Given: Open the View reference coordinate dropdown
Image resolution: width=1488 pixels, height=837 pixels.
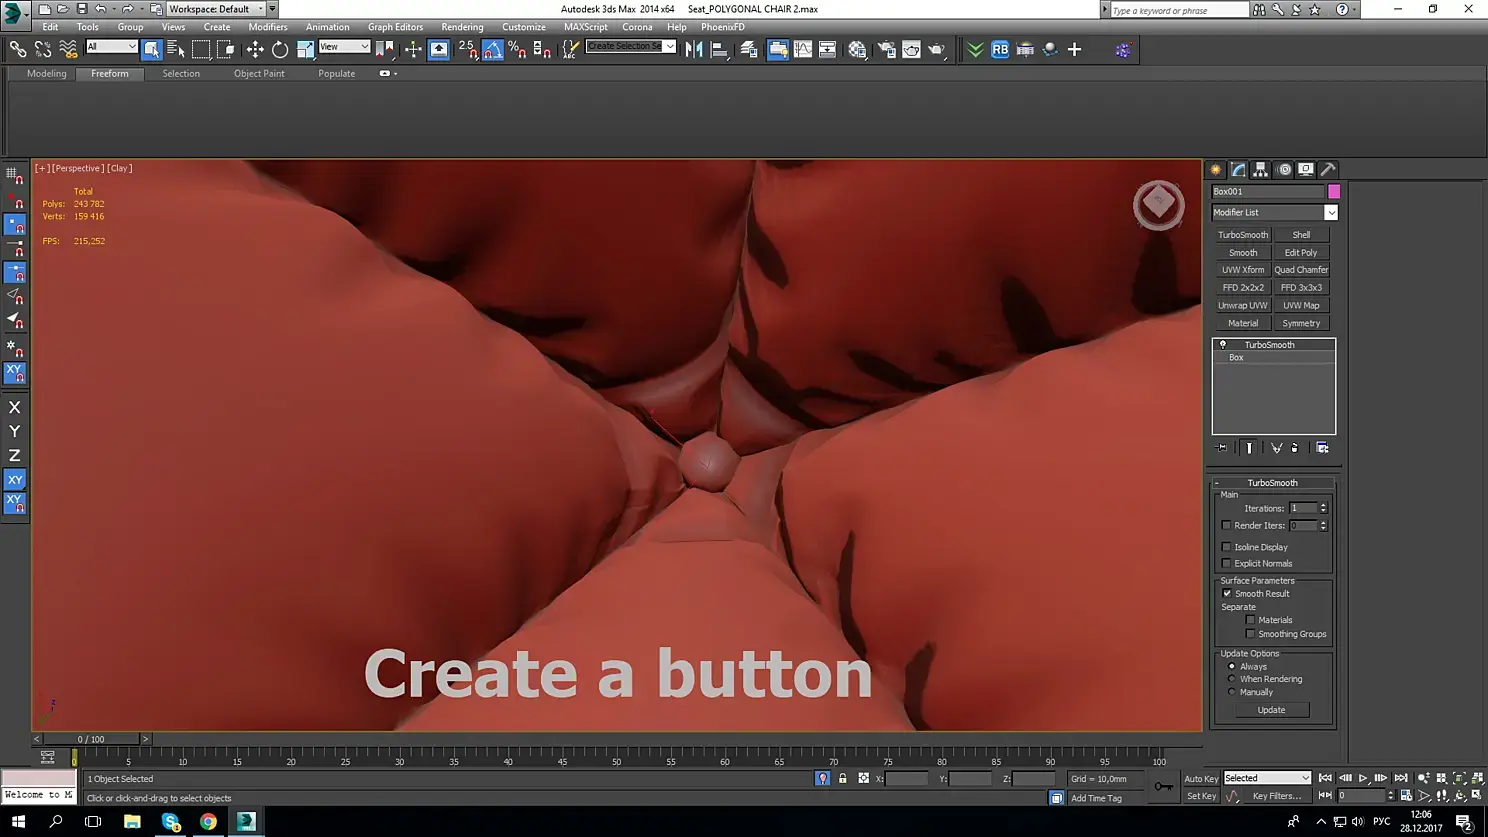Looking at the screenshot, I should click(x=344, y=47).
